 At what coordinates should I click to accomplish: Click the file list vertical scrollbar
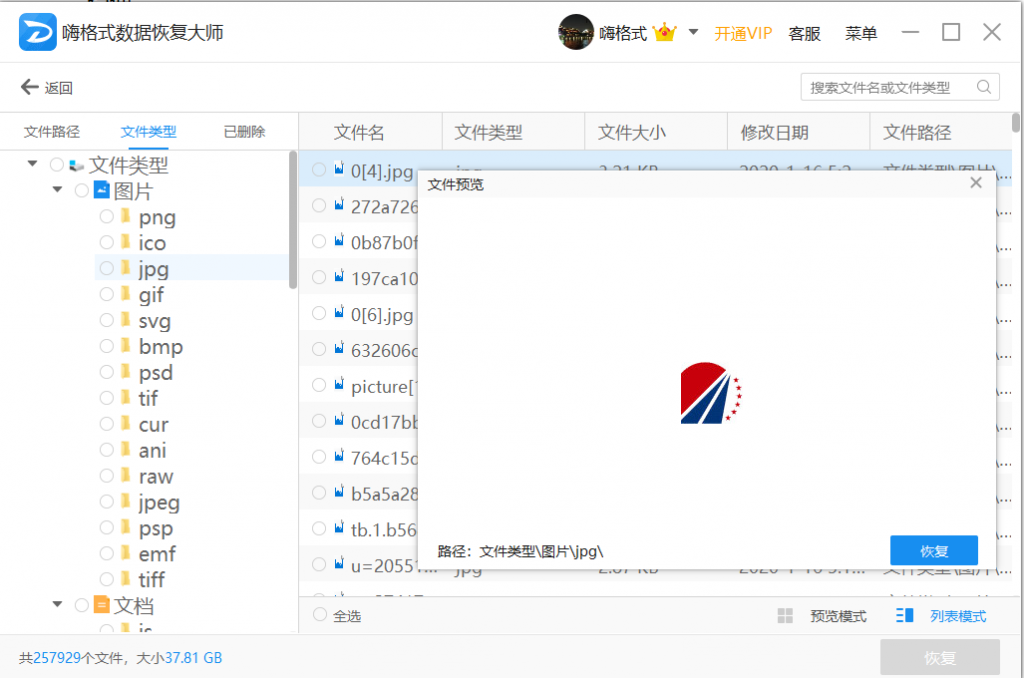1016,123
